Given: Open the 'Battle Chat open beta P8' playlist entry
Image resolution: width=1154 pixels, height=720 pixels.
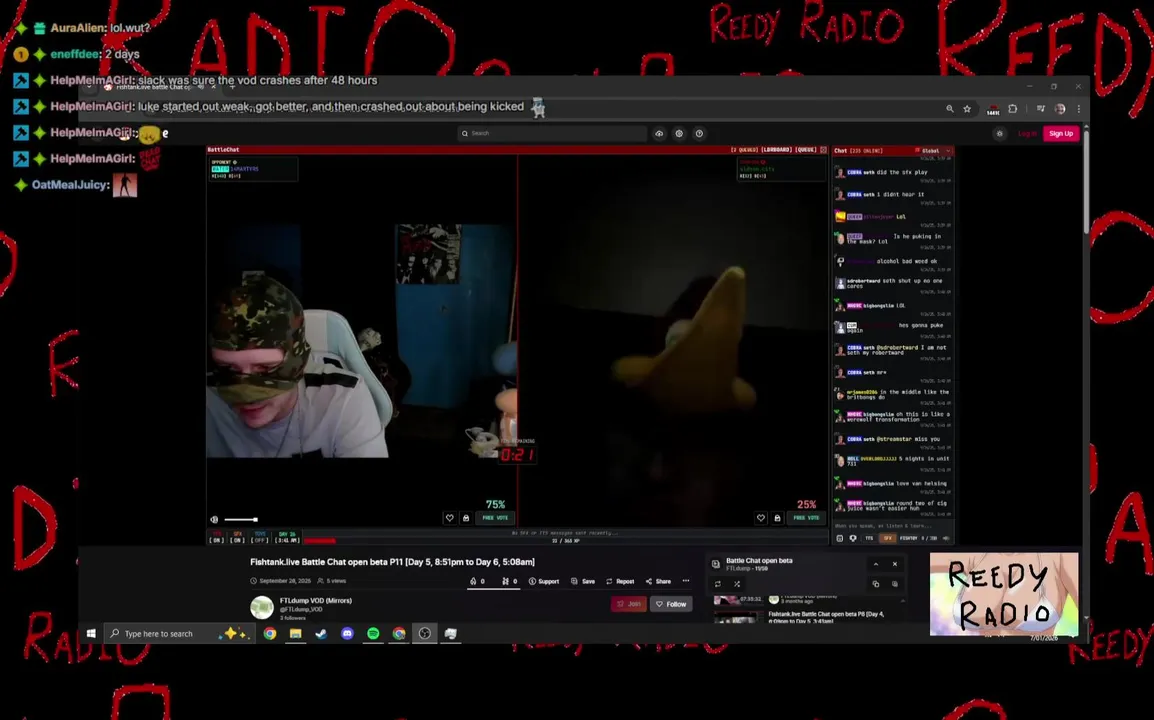Looking at the screenshot, I should (826, 617).
